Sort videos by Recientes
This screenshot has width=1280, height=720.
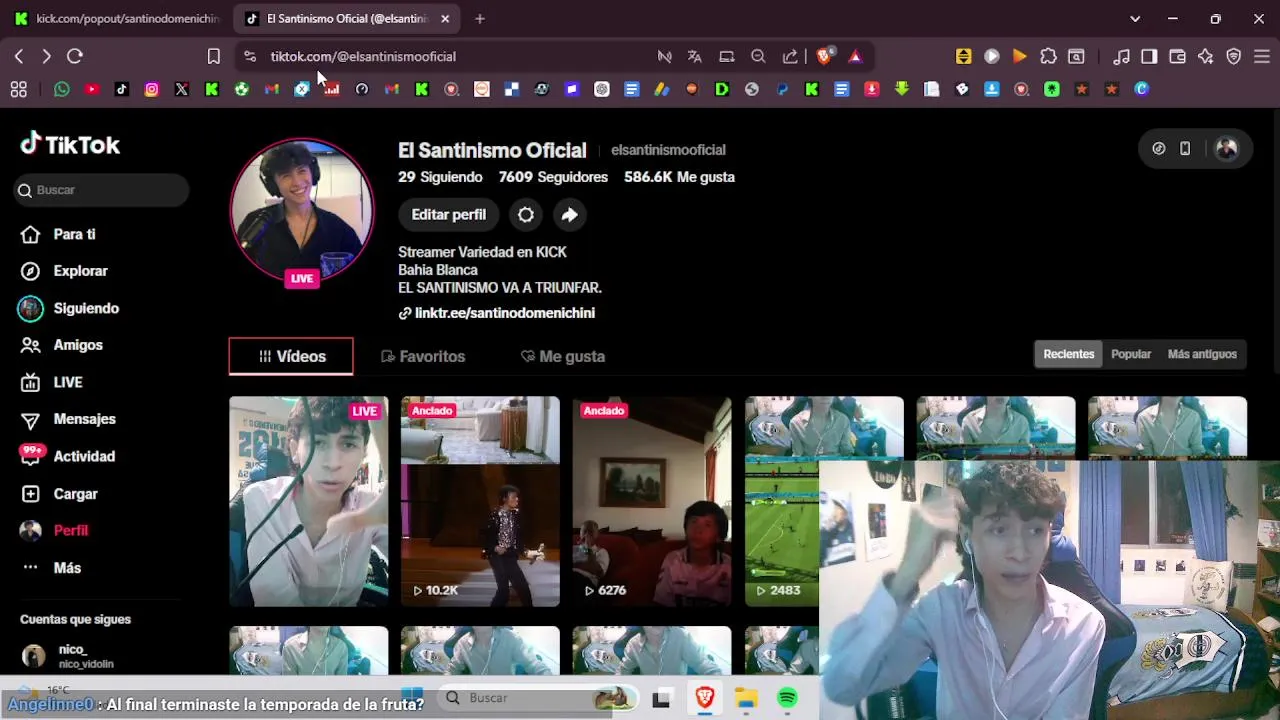(x=1069, y=354)
